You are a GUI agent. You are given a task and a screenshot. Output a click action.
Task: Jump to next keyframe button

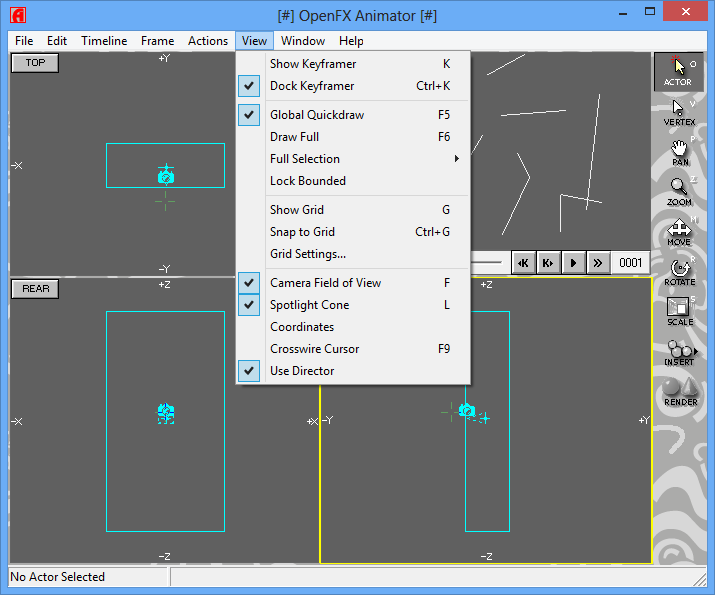(548, 263)
